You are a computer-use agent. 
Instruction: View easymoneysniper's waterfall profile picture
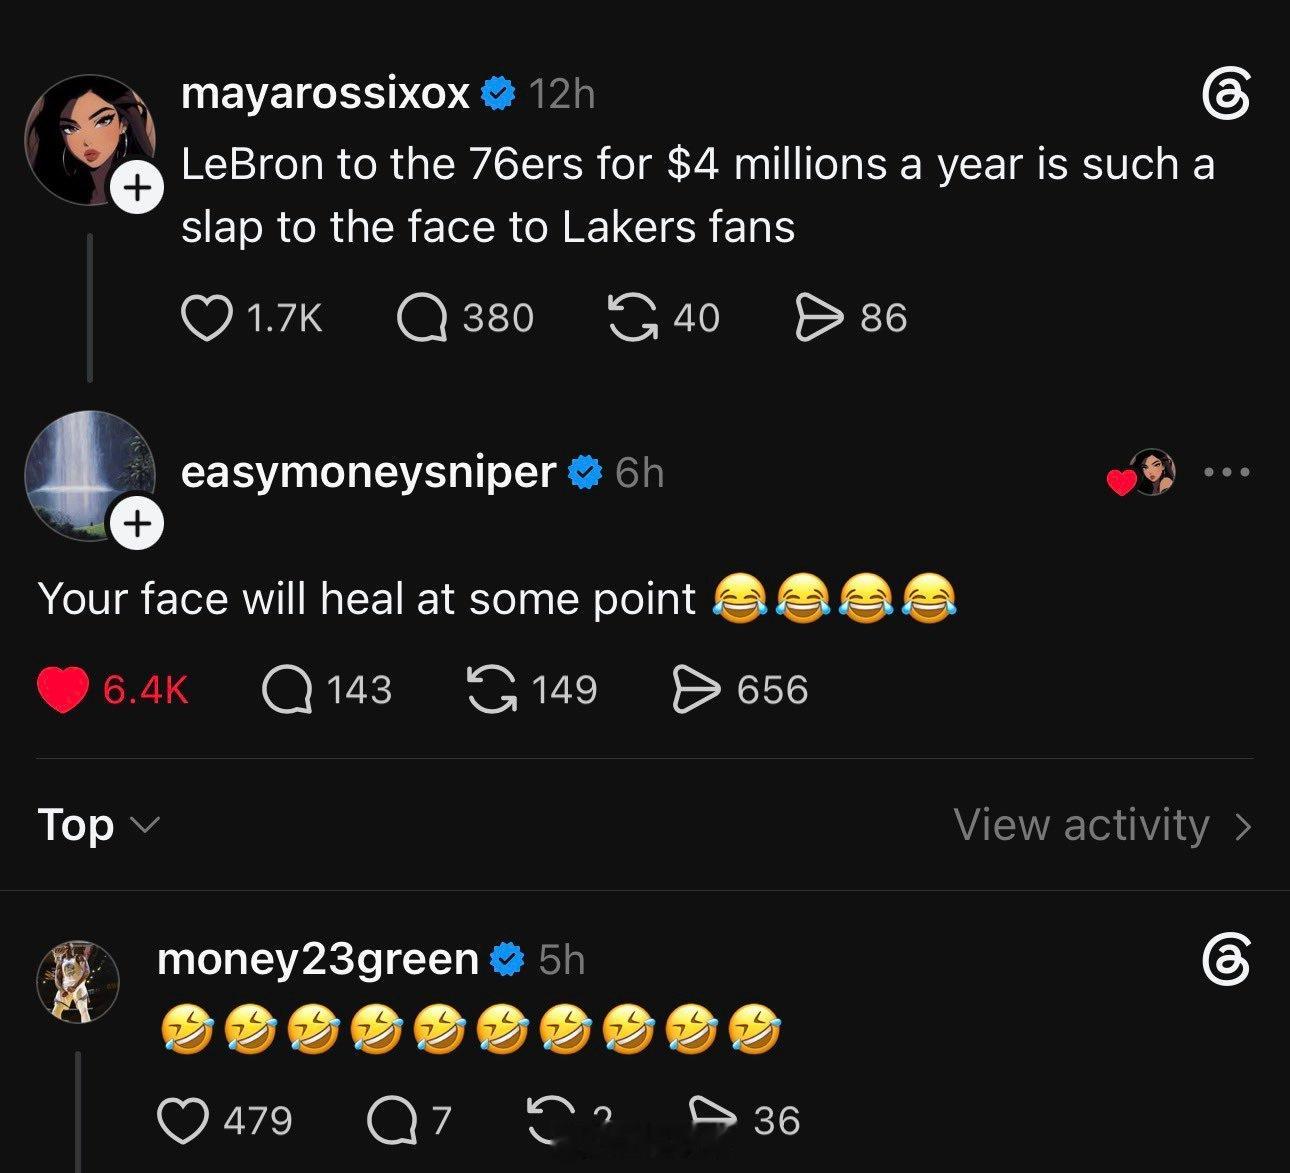point(89,475)
